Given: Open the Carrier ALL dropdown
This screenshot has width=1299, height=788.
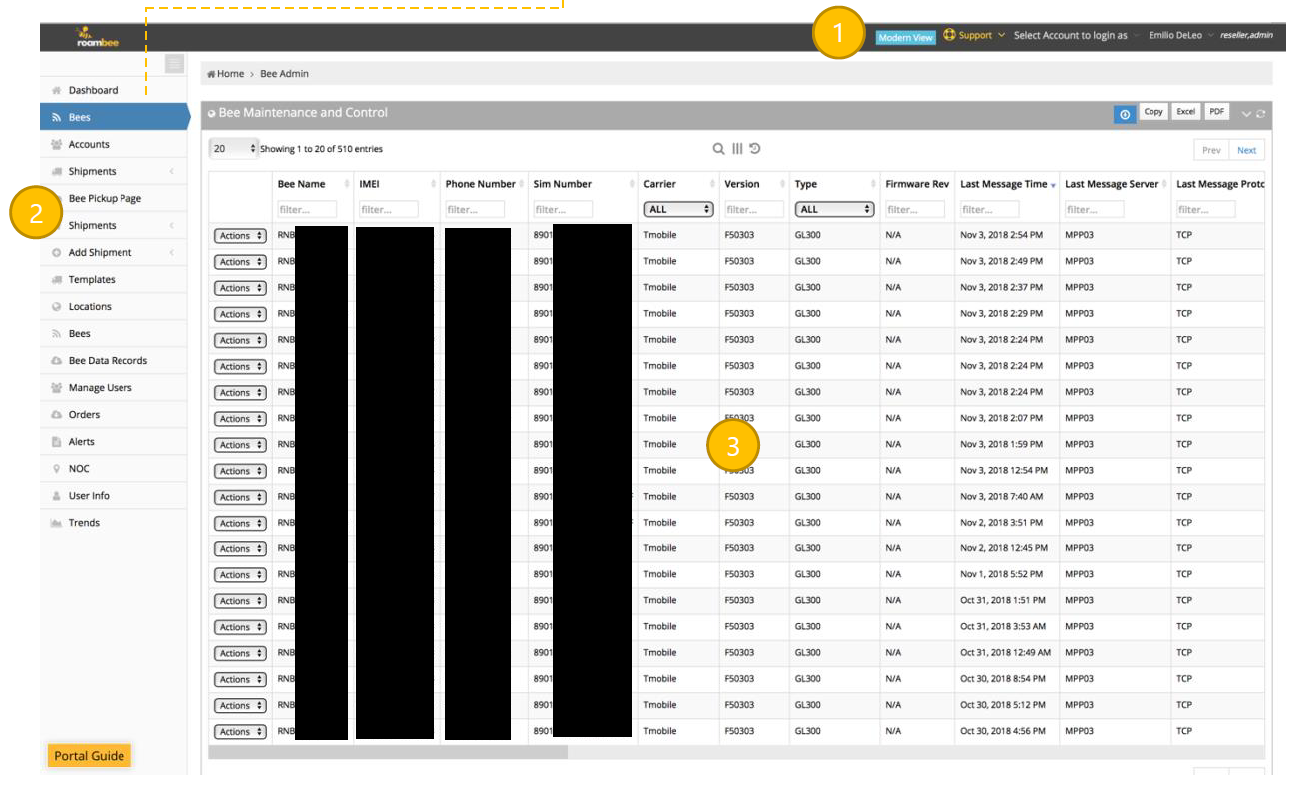Looking at the screenshot, I should pyautogui.click(x=678, y=208).
